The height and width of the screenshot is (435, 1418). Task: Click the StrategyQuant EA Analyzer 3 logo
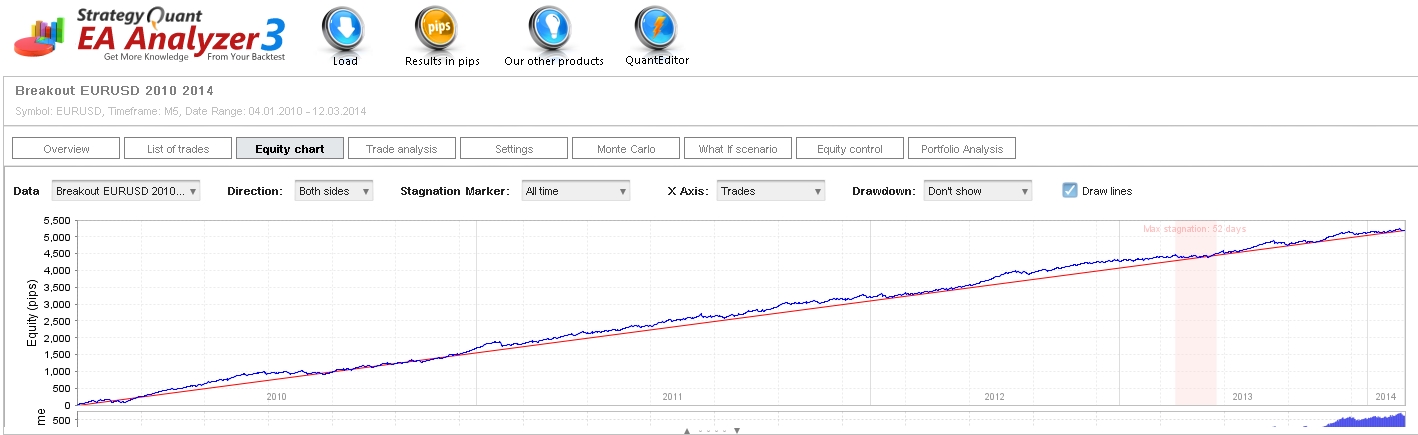[150, 35]
